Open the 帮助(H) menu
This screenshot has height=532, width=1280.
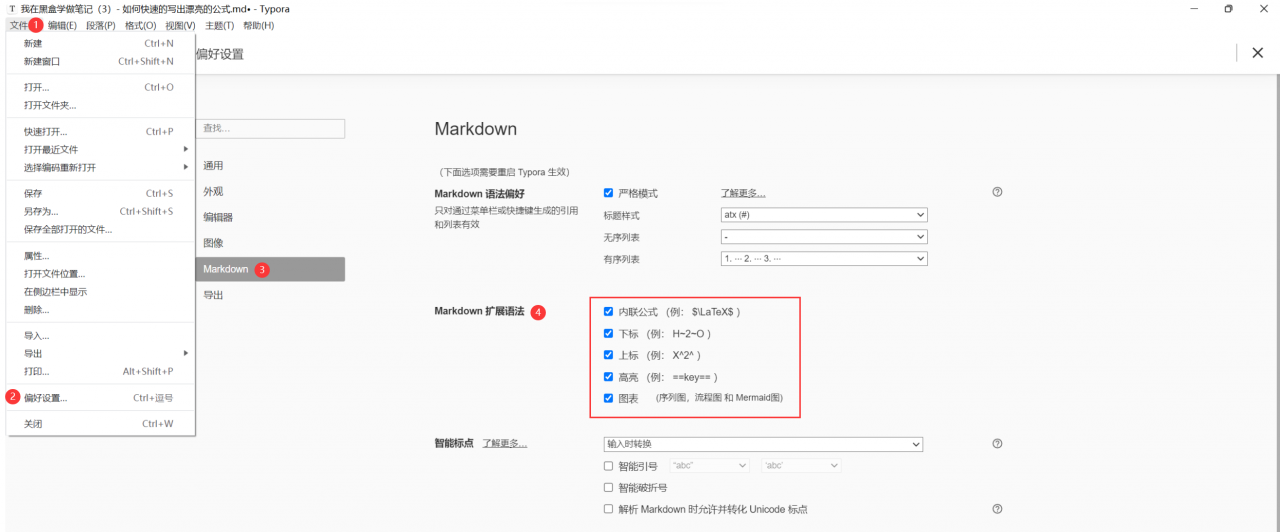pos(258,25)
